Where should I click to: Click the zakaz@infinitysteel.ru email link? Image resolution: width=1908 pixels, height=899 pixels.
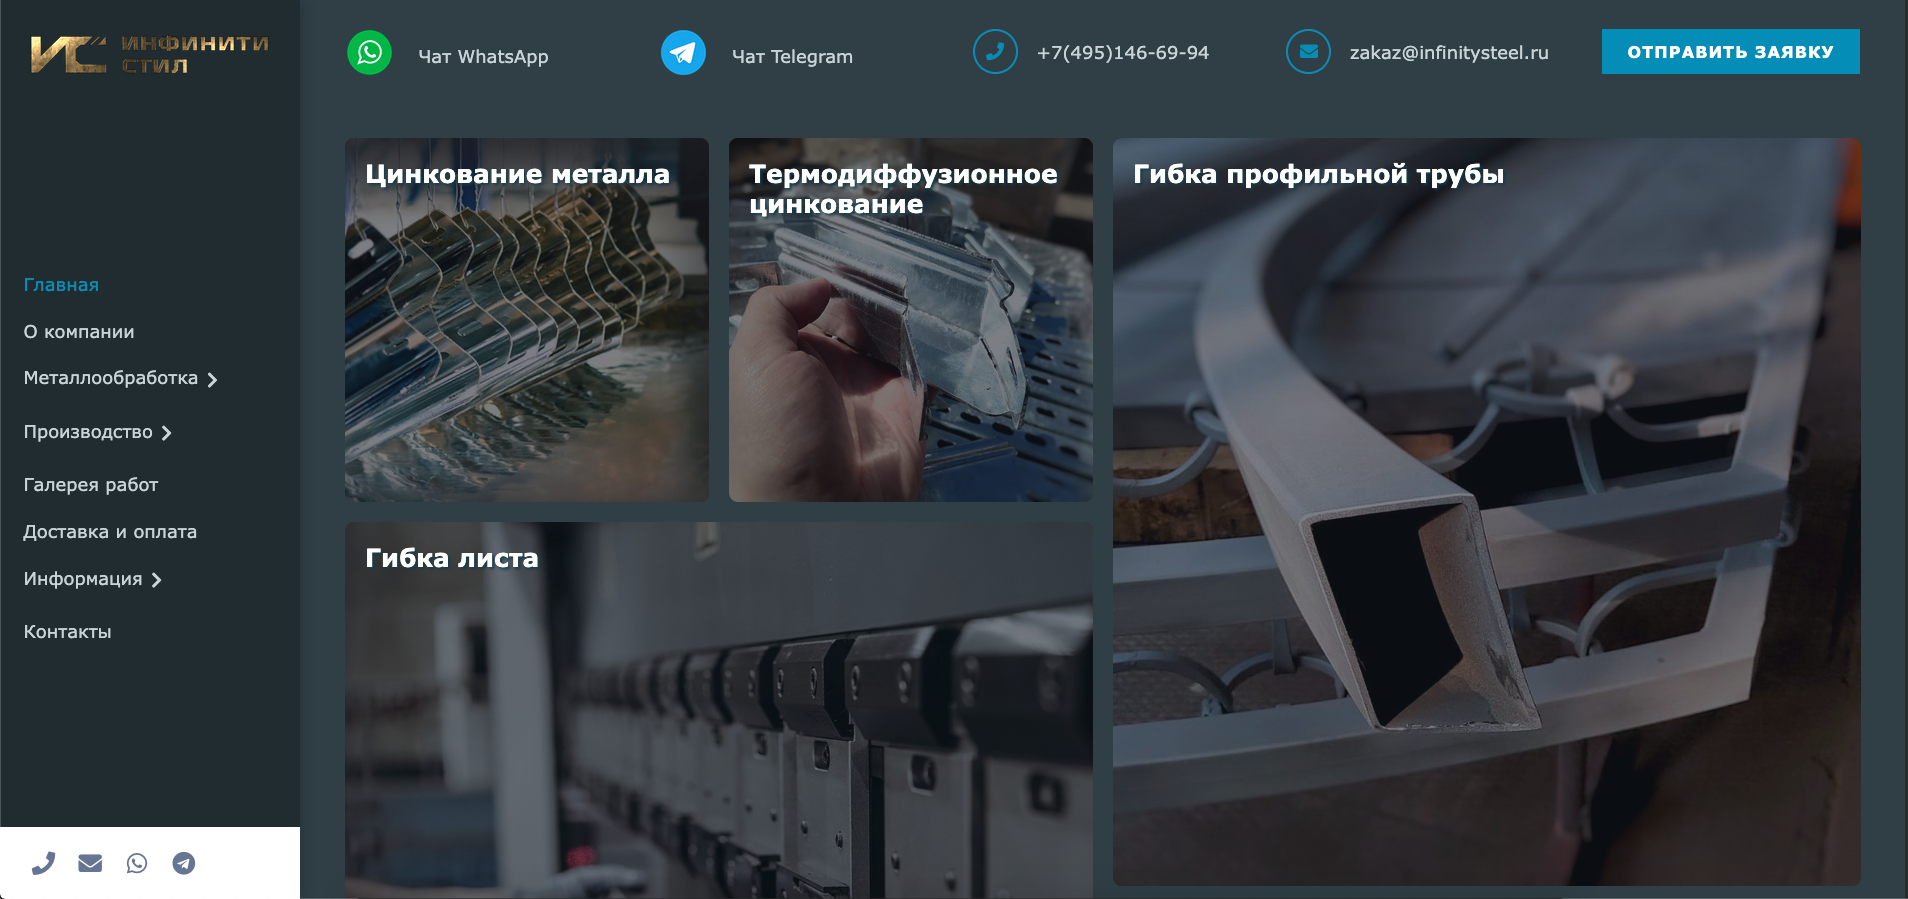click(1449, 53)
